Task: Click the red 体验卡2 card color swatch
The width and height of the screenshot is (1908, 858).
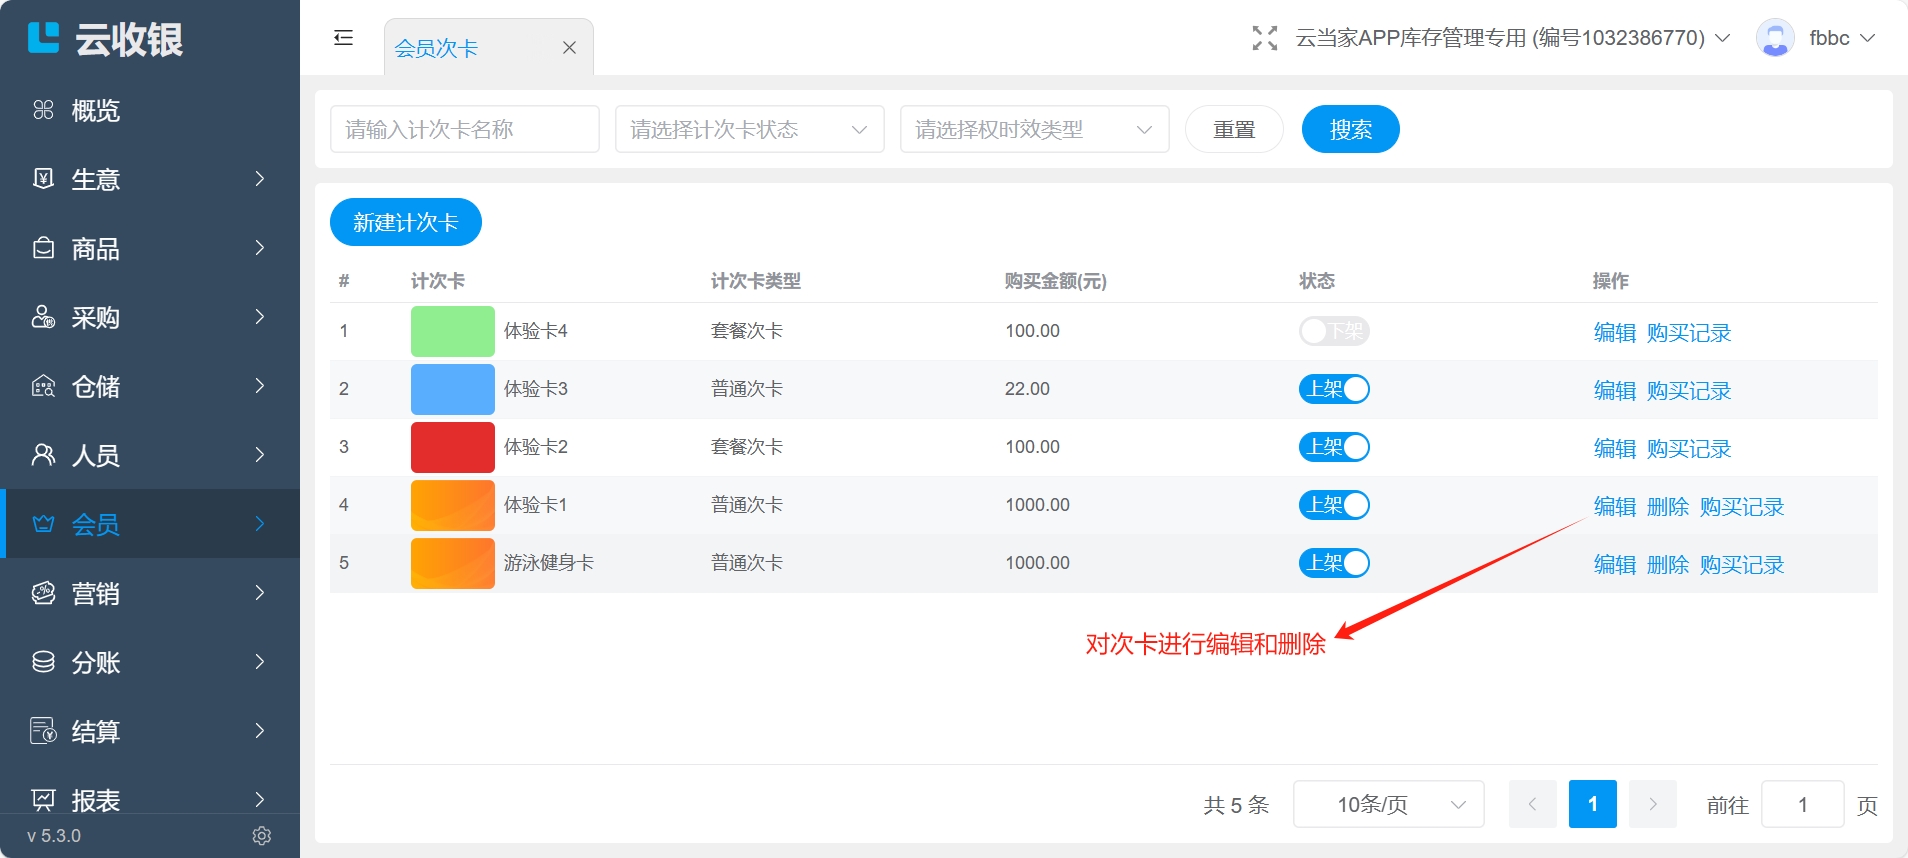Action: click(x=452, y=447)
